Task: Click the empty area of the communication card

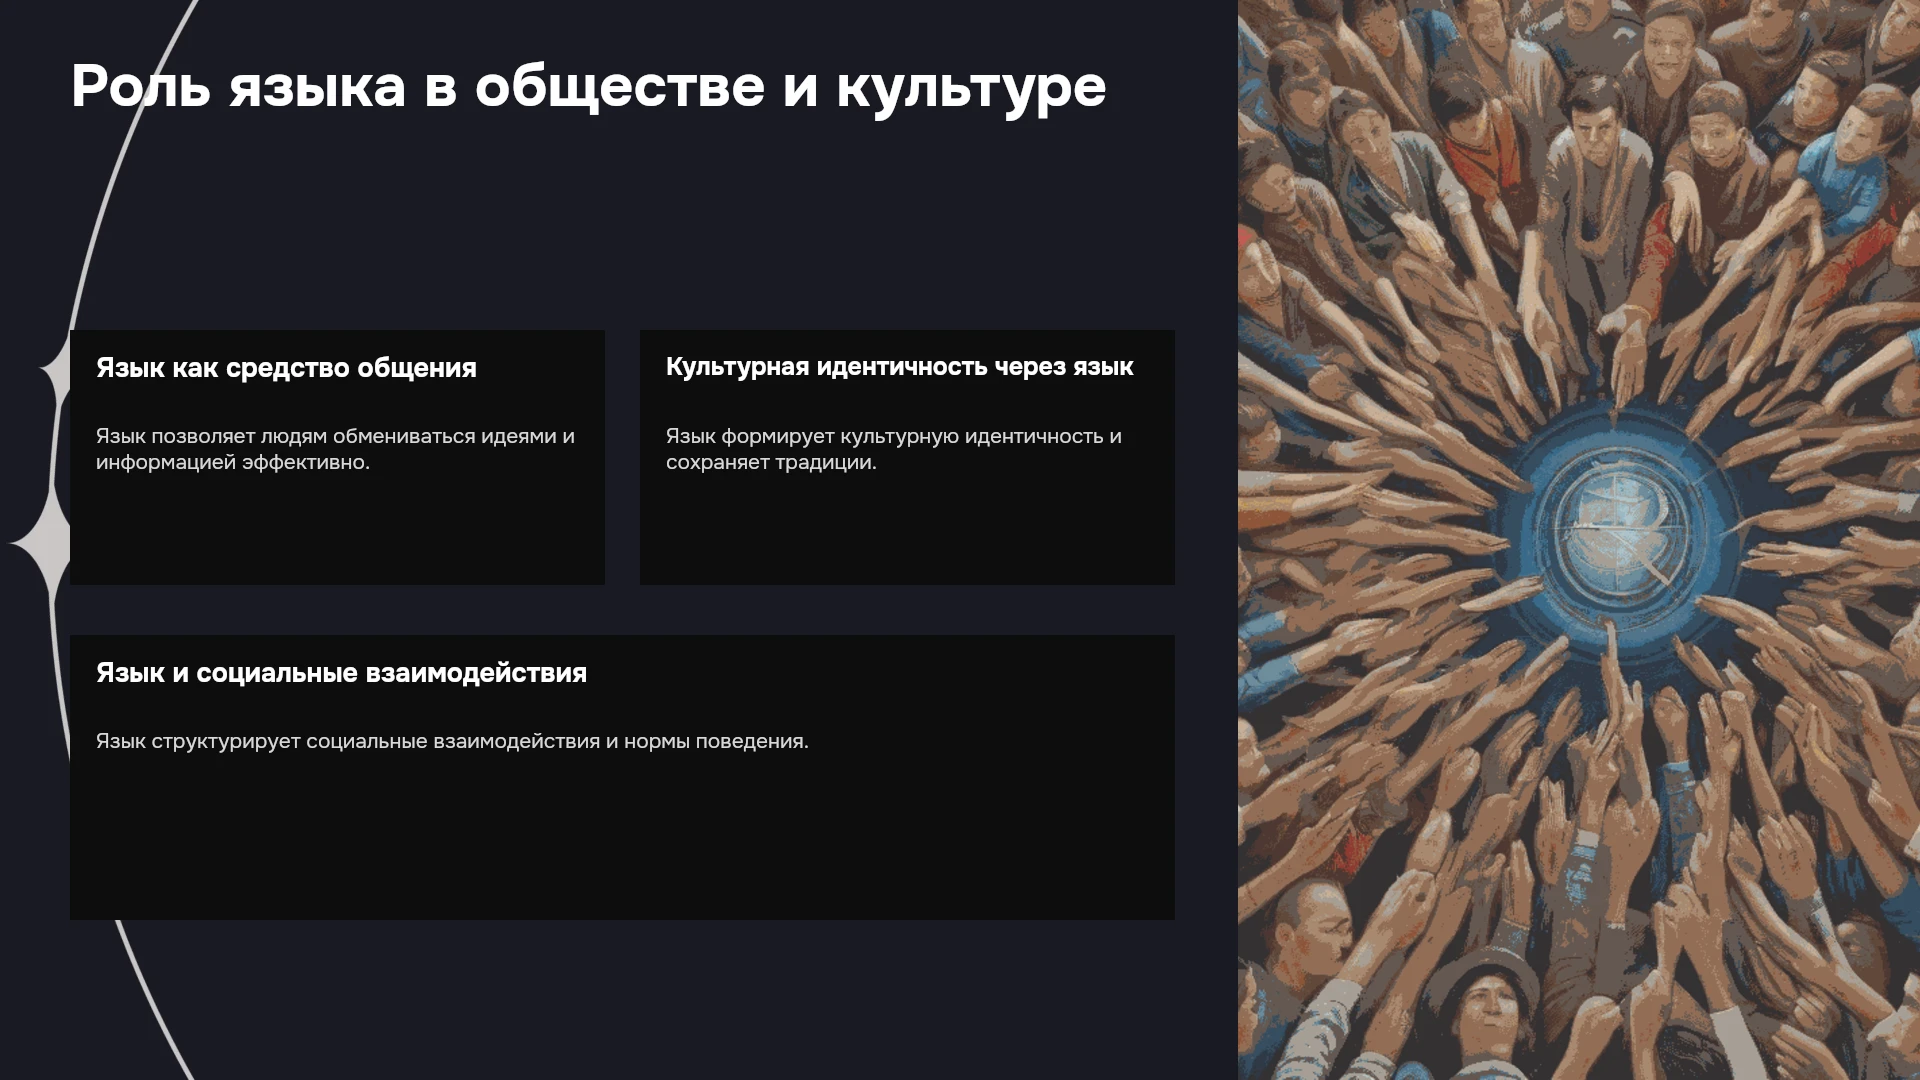Action: coord(337,530)
